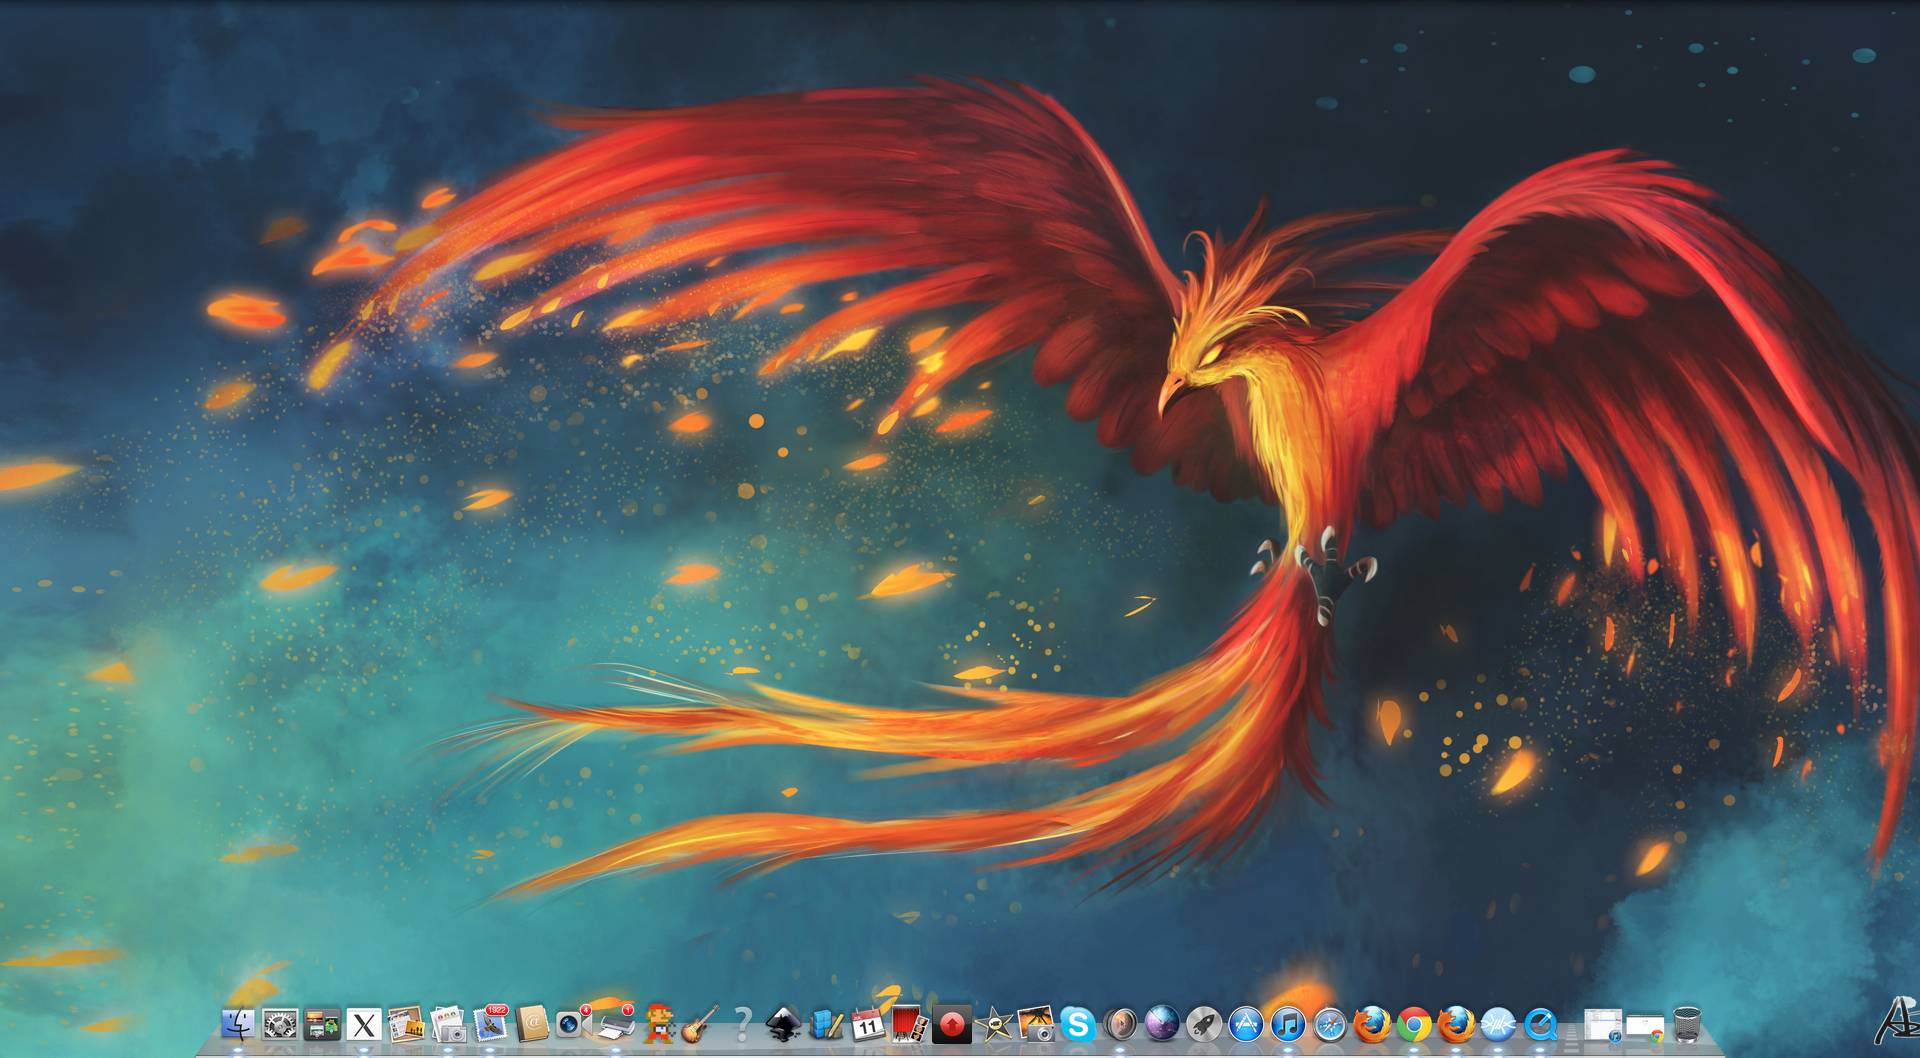Open GarageBand guitar icon

[701, 1024]
